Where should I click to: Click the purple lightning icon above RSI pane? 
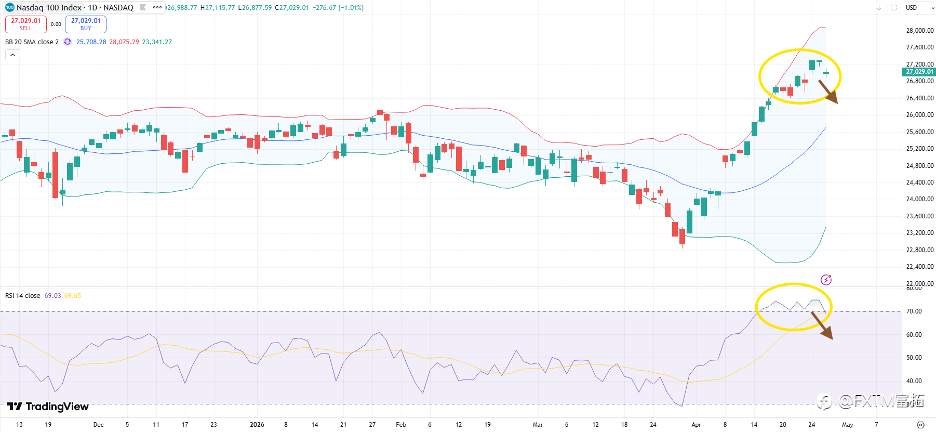click(827, 279)
